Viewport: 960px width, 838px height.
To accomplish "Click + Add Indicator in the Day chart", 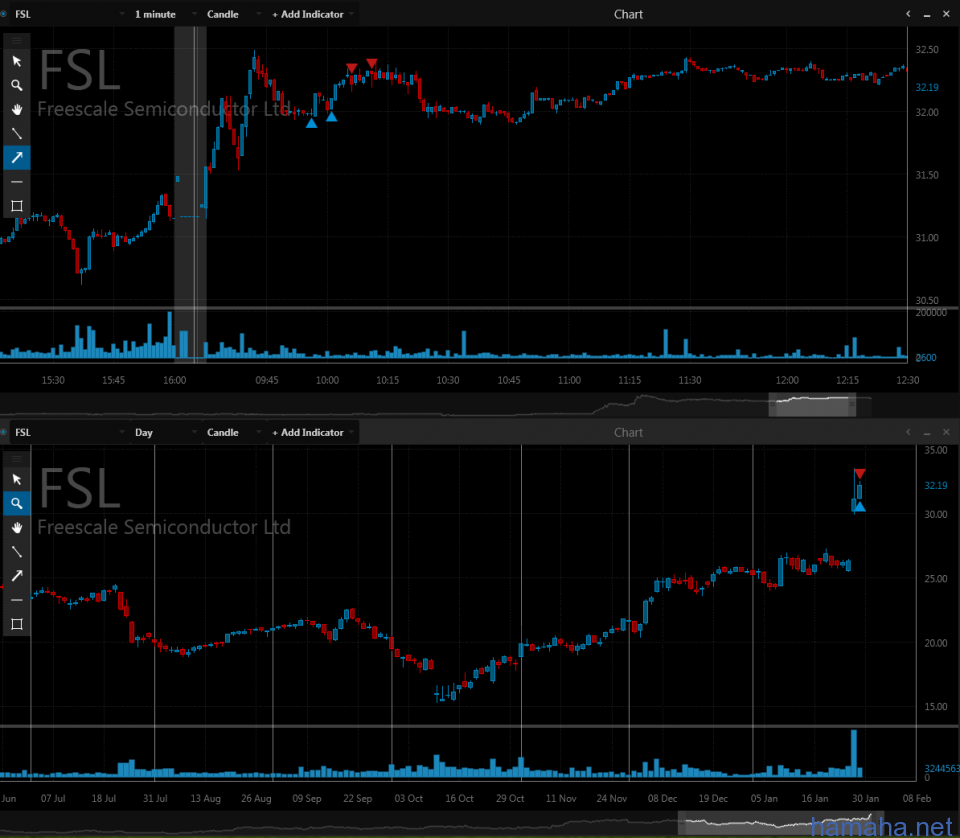I will click(x=308, y=433).
